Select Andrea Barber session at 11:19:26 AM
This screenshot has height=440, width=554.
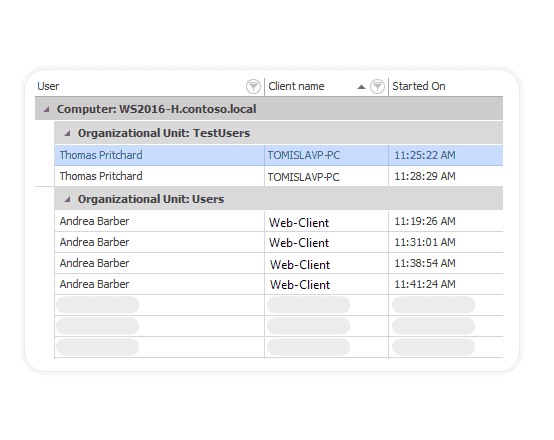(279, 221)
